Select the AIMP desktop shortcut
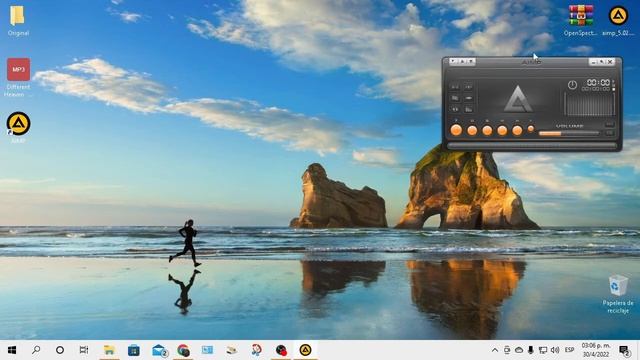The width and height of the screenshot is (640, 360). point(18,127)
